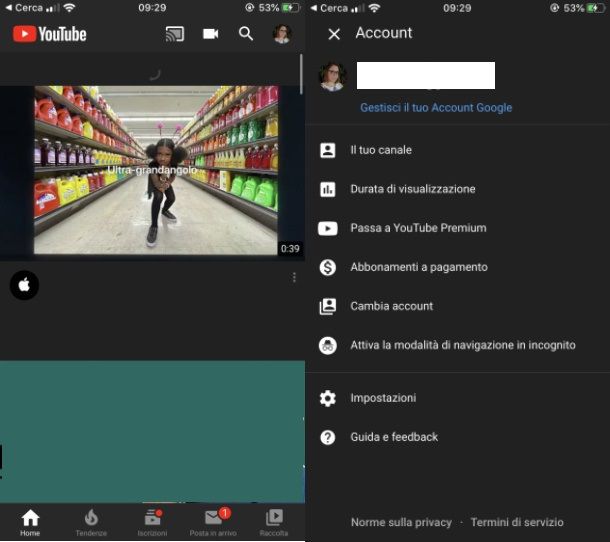
Task: Open the search magnifier
Action: point(246,34)
